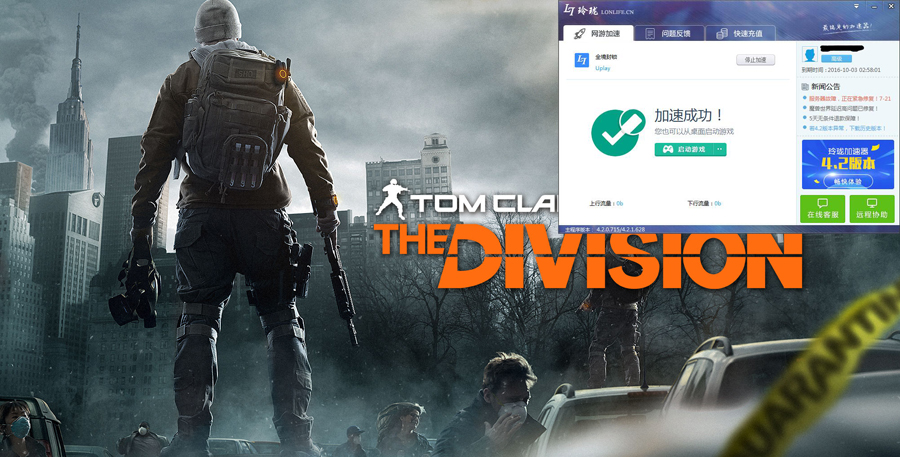Viewport: 900px width, 457px height.
Task: Open the 在线客服 online support chat
Action: (823, 208)
